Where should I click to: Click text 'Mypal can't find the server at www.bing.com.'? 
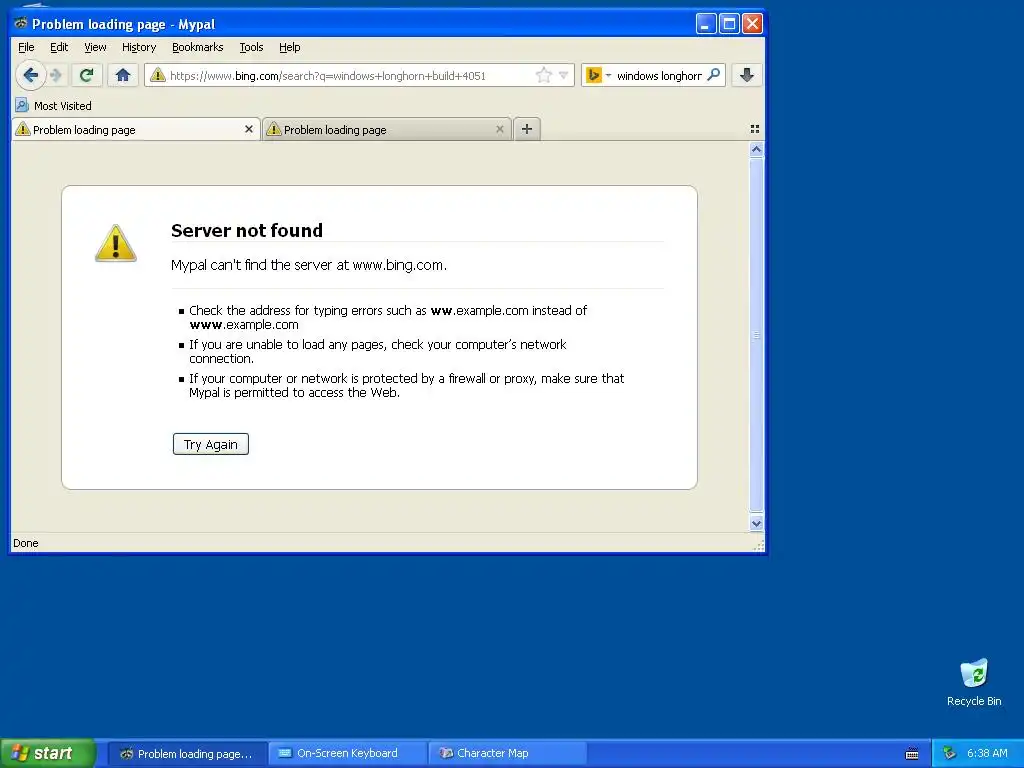pyautogui.click(x=309, y=264)
